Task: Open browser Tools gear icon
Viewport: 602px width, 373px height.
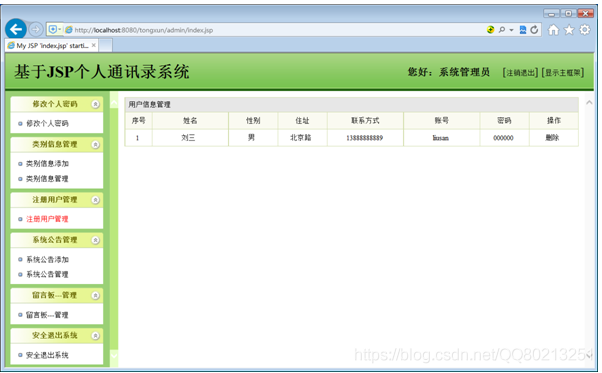Action: pyautogui.click(x=585, y=30)
